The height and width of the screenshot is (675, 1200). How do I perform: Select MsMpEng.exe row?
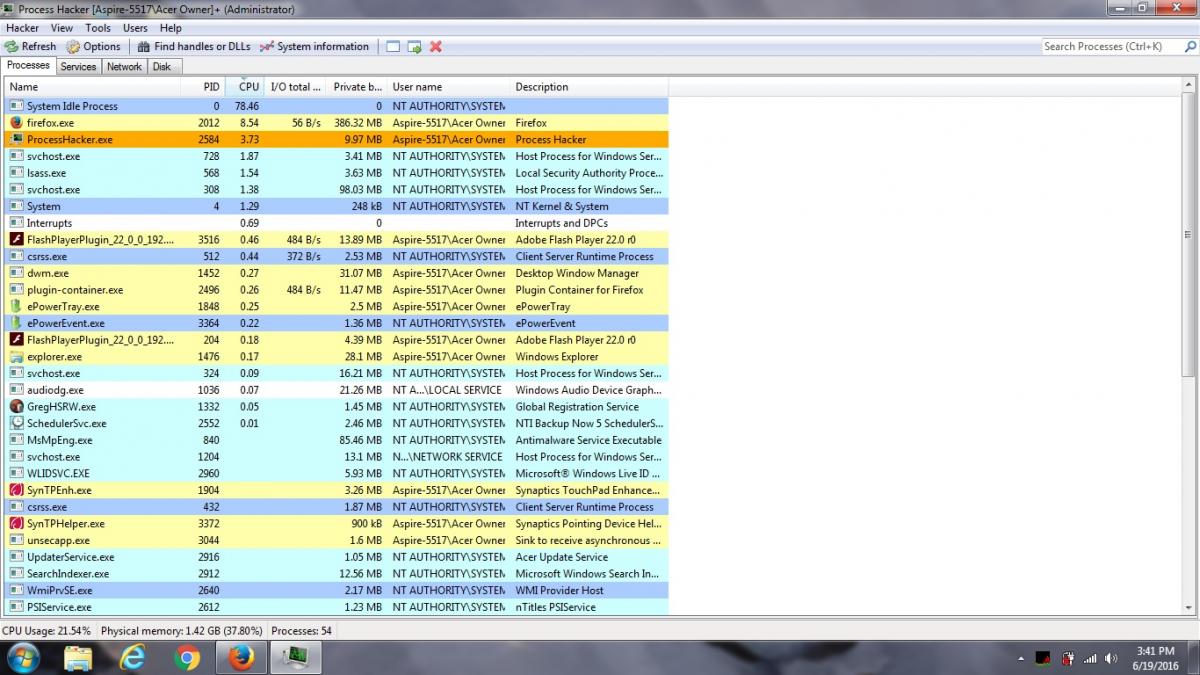pyautogui.click(x=336, y=440)
